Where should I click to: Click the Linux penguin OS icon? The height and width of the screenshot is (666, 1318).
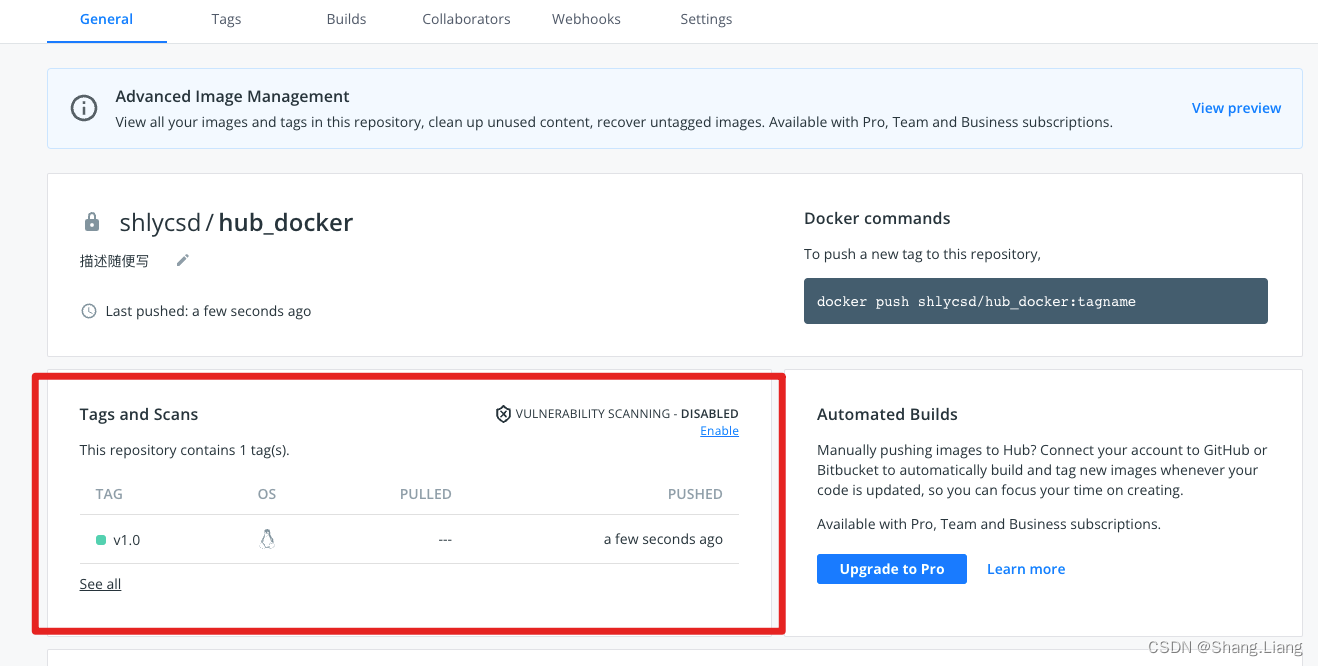click(x=267, y=539)
